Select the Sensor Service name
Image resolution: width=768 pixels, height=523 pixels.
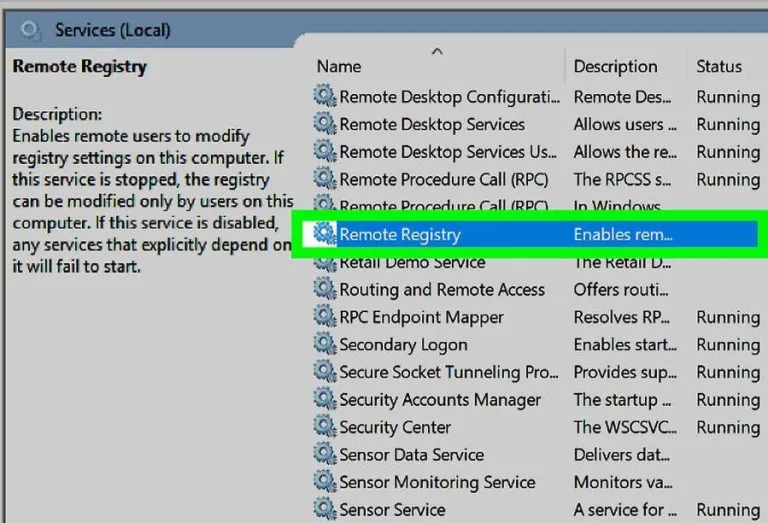[x=392, y=510]
